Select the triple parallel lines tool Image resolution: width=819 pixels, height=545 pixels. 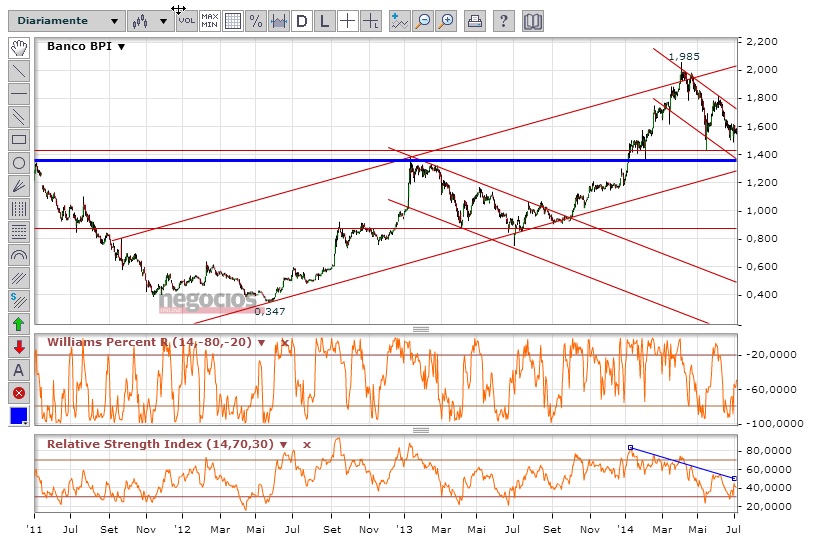(19, 278)
